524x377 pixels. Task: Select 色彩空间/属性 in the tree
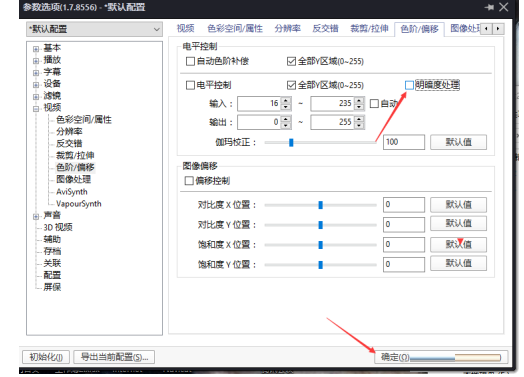(x=84, y=120)
